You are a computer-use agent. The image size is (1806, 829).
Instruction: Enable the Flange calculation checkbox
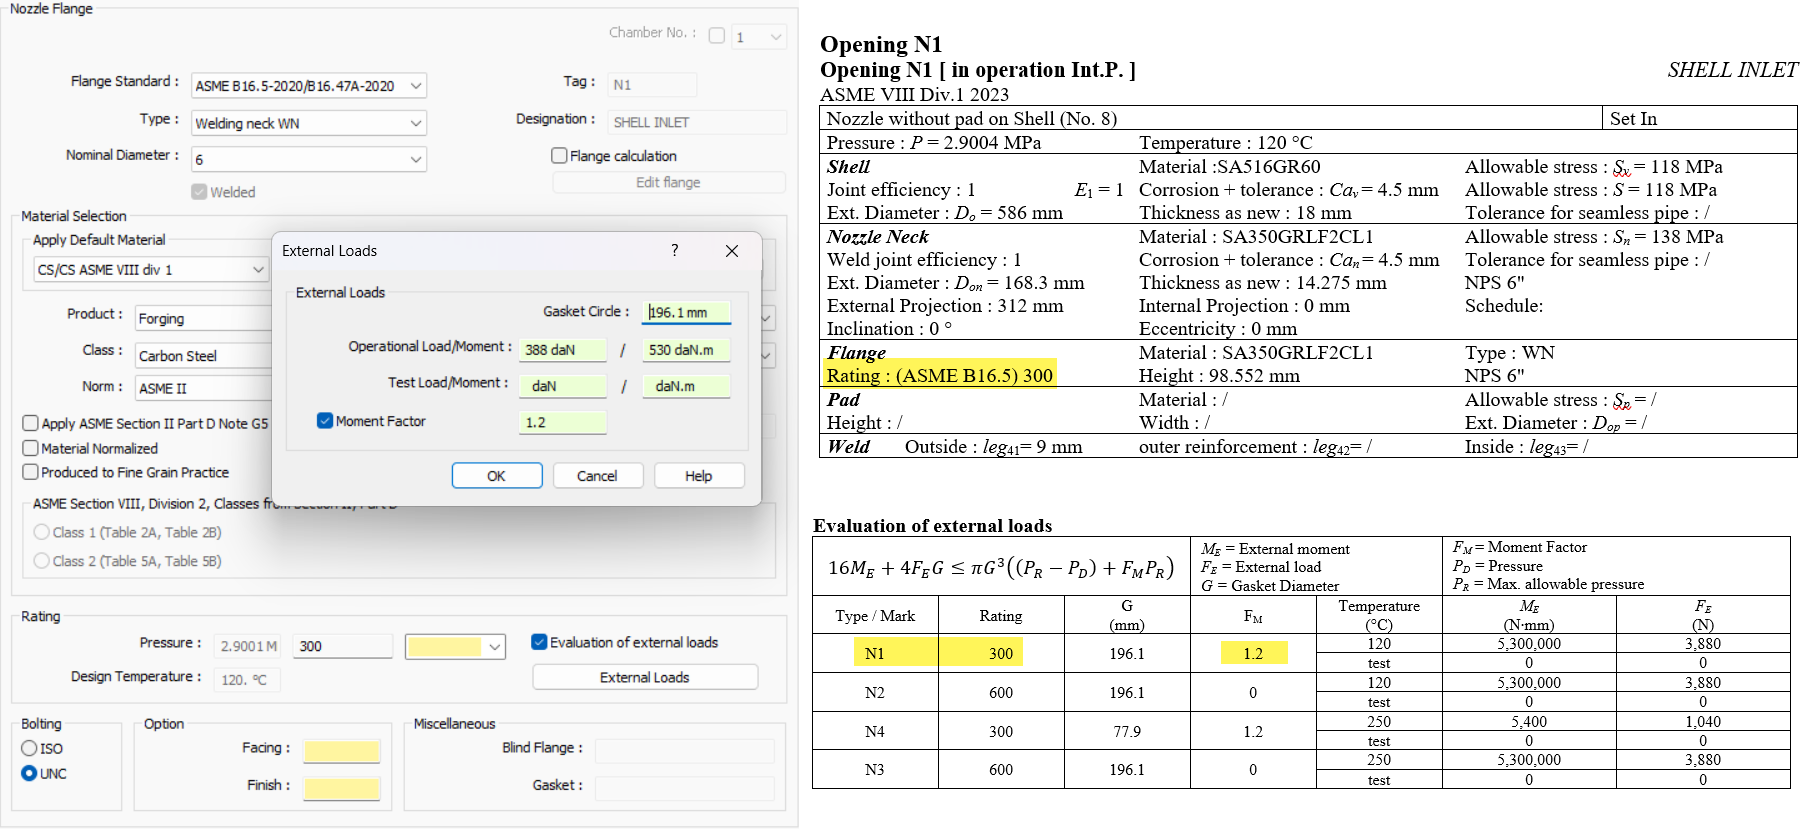[560, 156]
